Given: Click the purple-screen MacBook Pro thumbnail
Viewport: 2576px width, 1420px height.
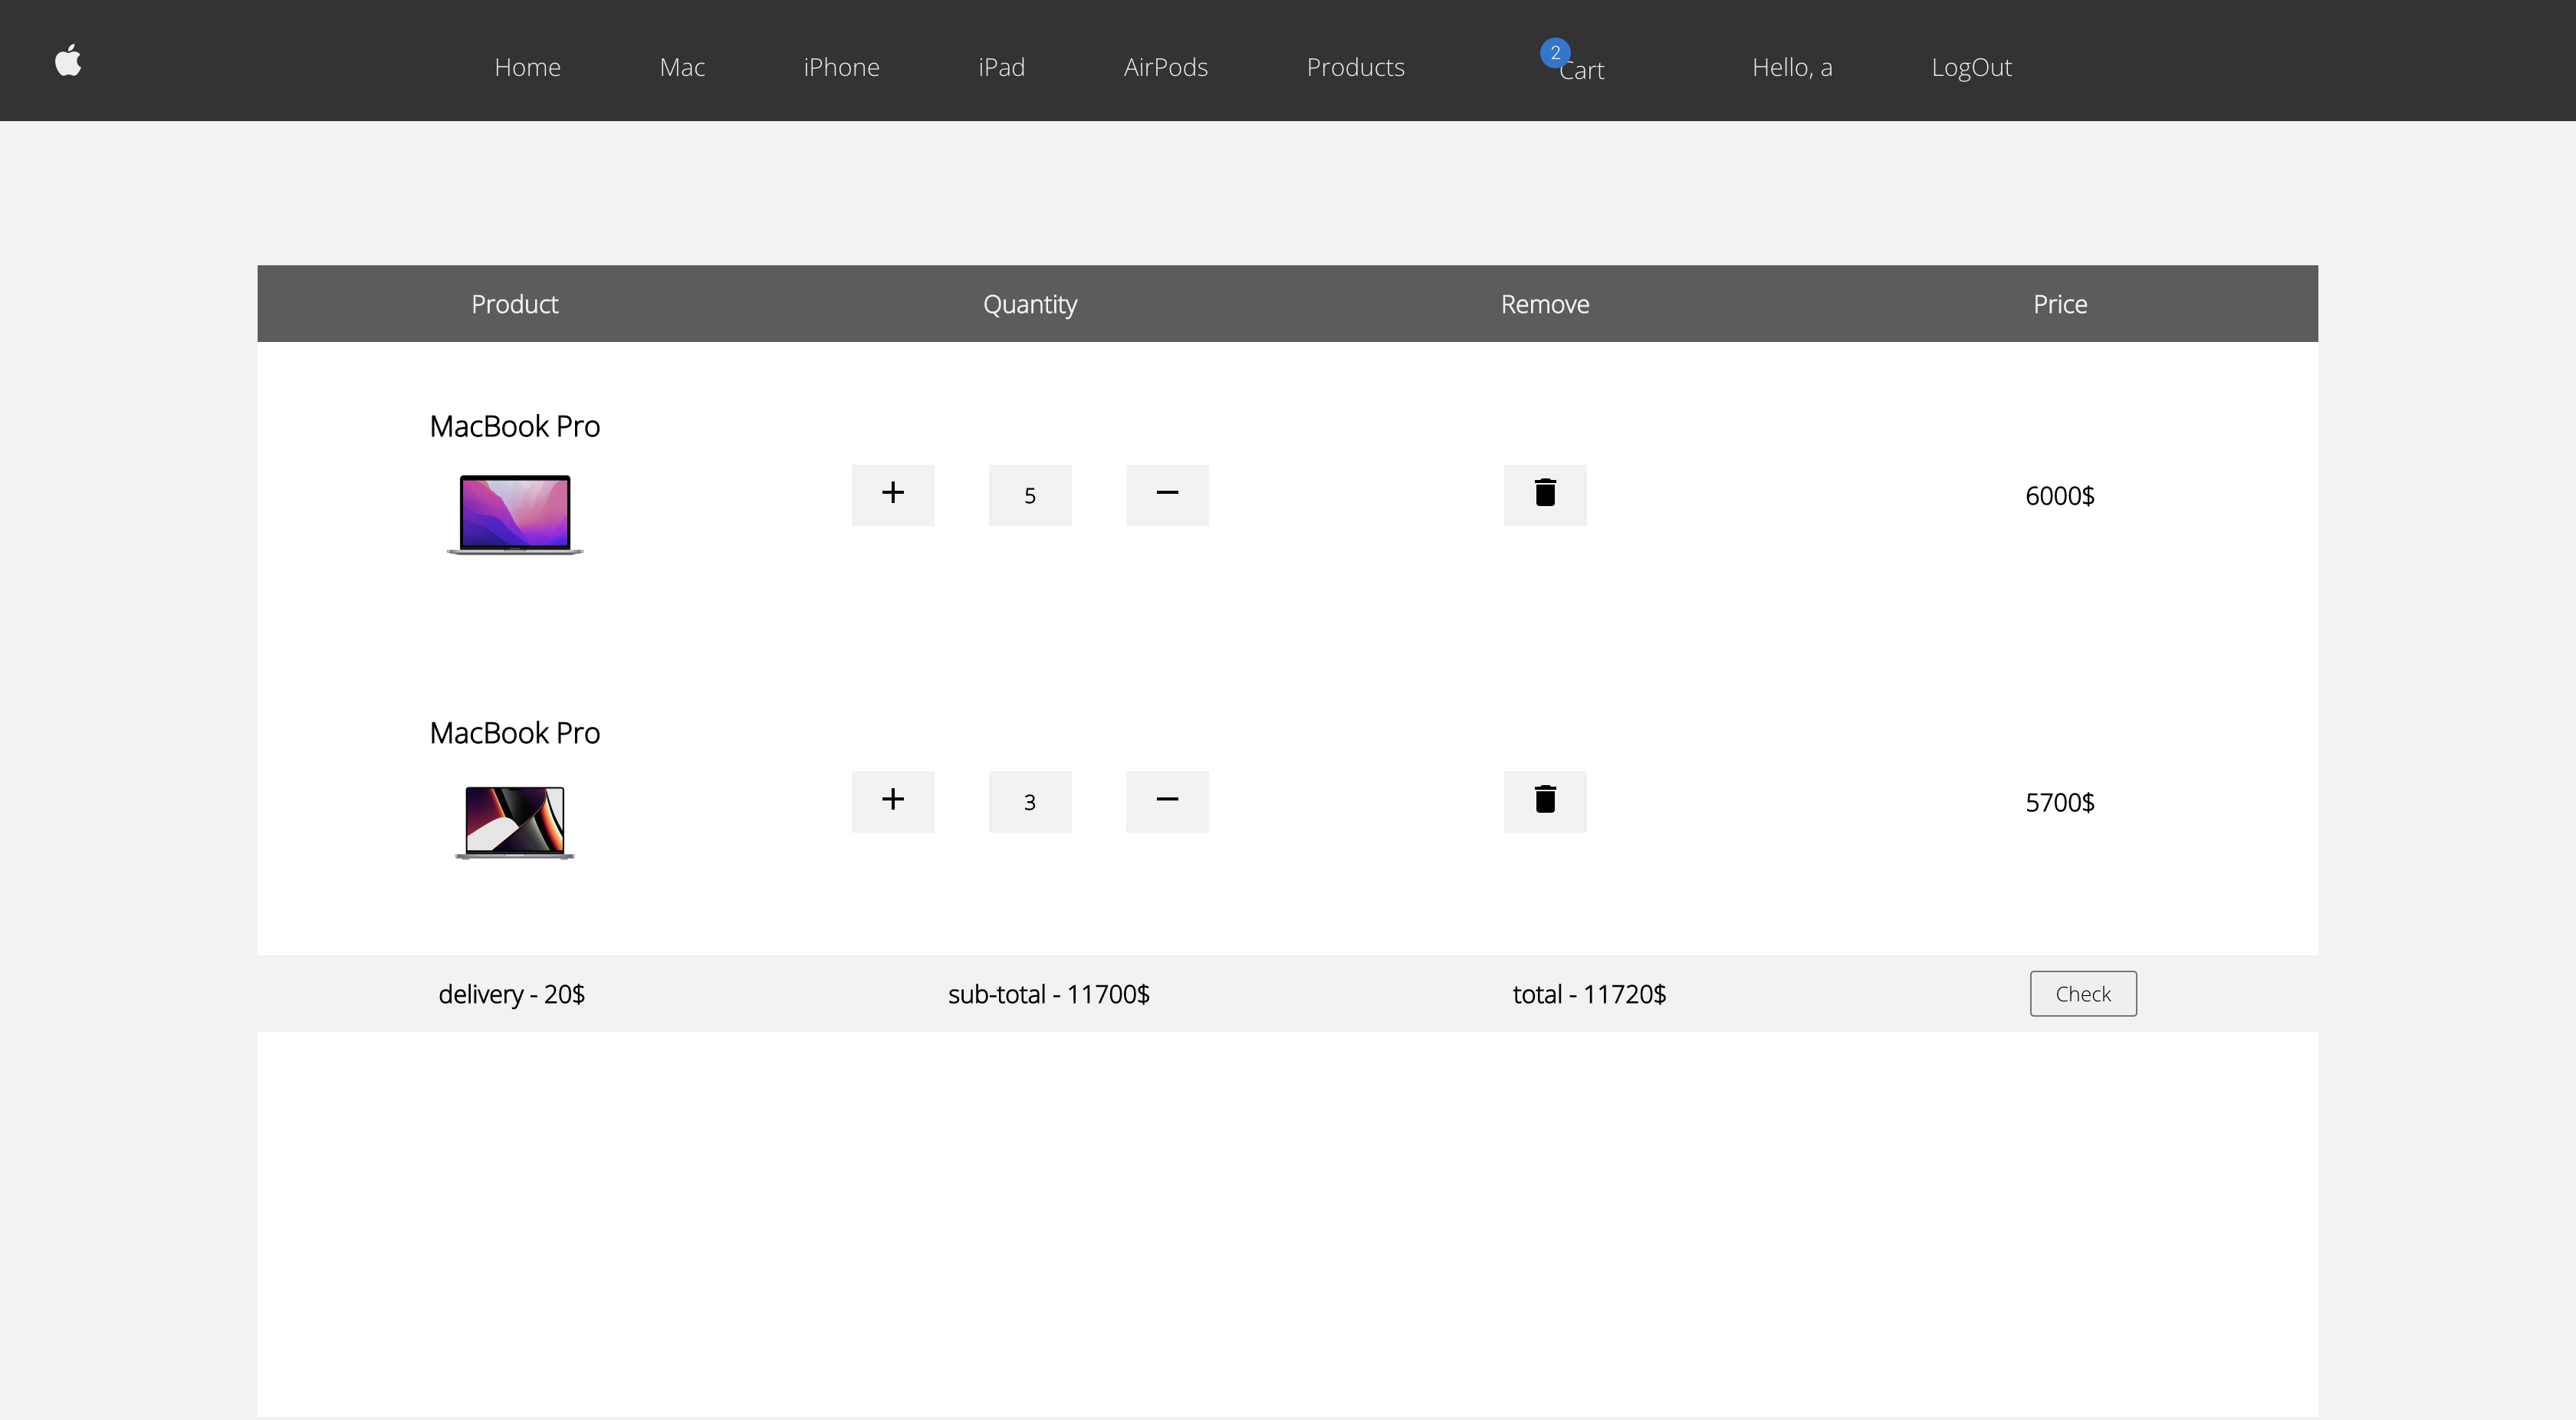Looking at the screenshot, I should point(515,514).
